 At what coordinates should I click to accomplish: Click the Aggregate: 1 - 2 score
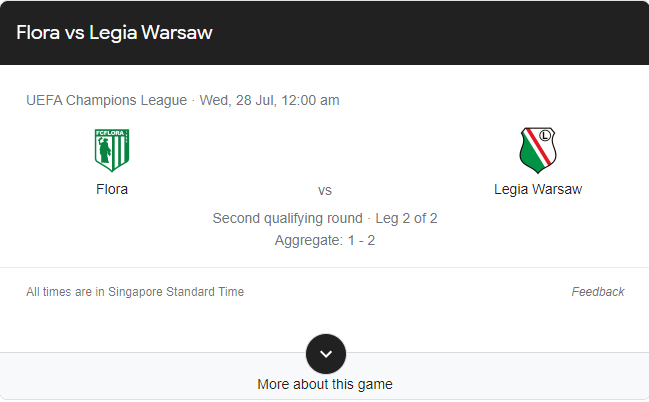pyautogui.click(x=325, y=240)
